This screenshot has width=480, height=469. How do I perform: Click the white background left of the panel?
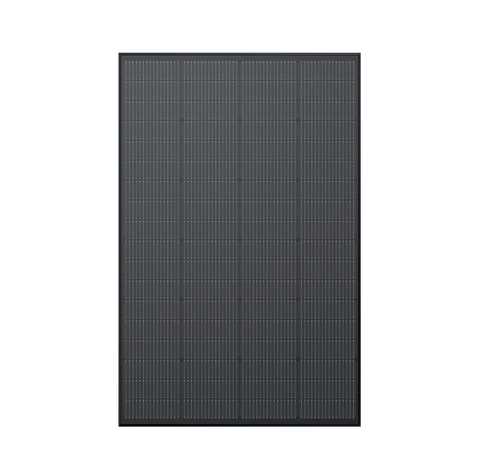point(59,239)
